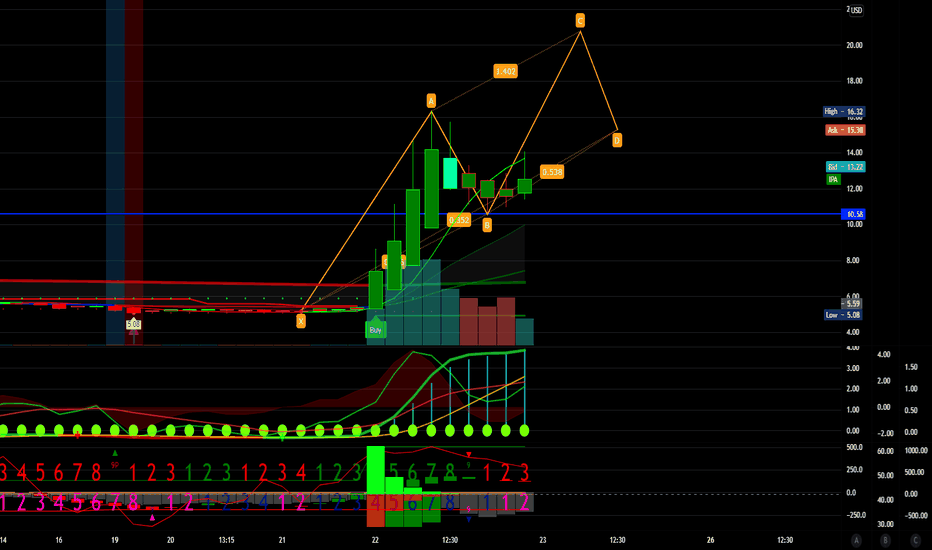Click the 0.538 ratio label

pyautogui.click(x=552, y=172)
